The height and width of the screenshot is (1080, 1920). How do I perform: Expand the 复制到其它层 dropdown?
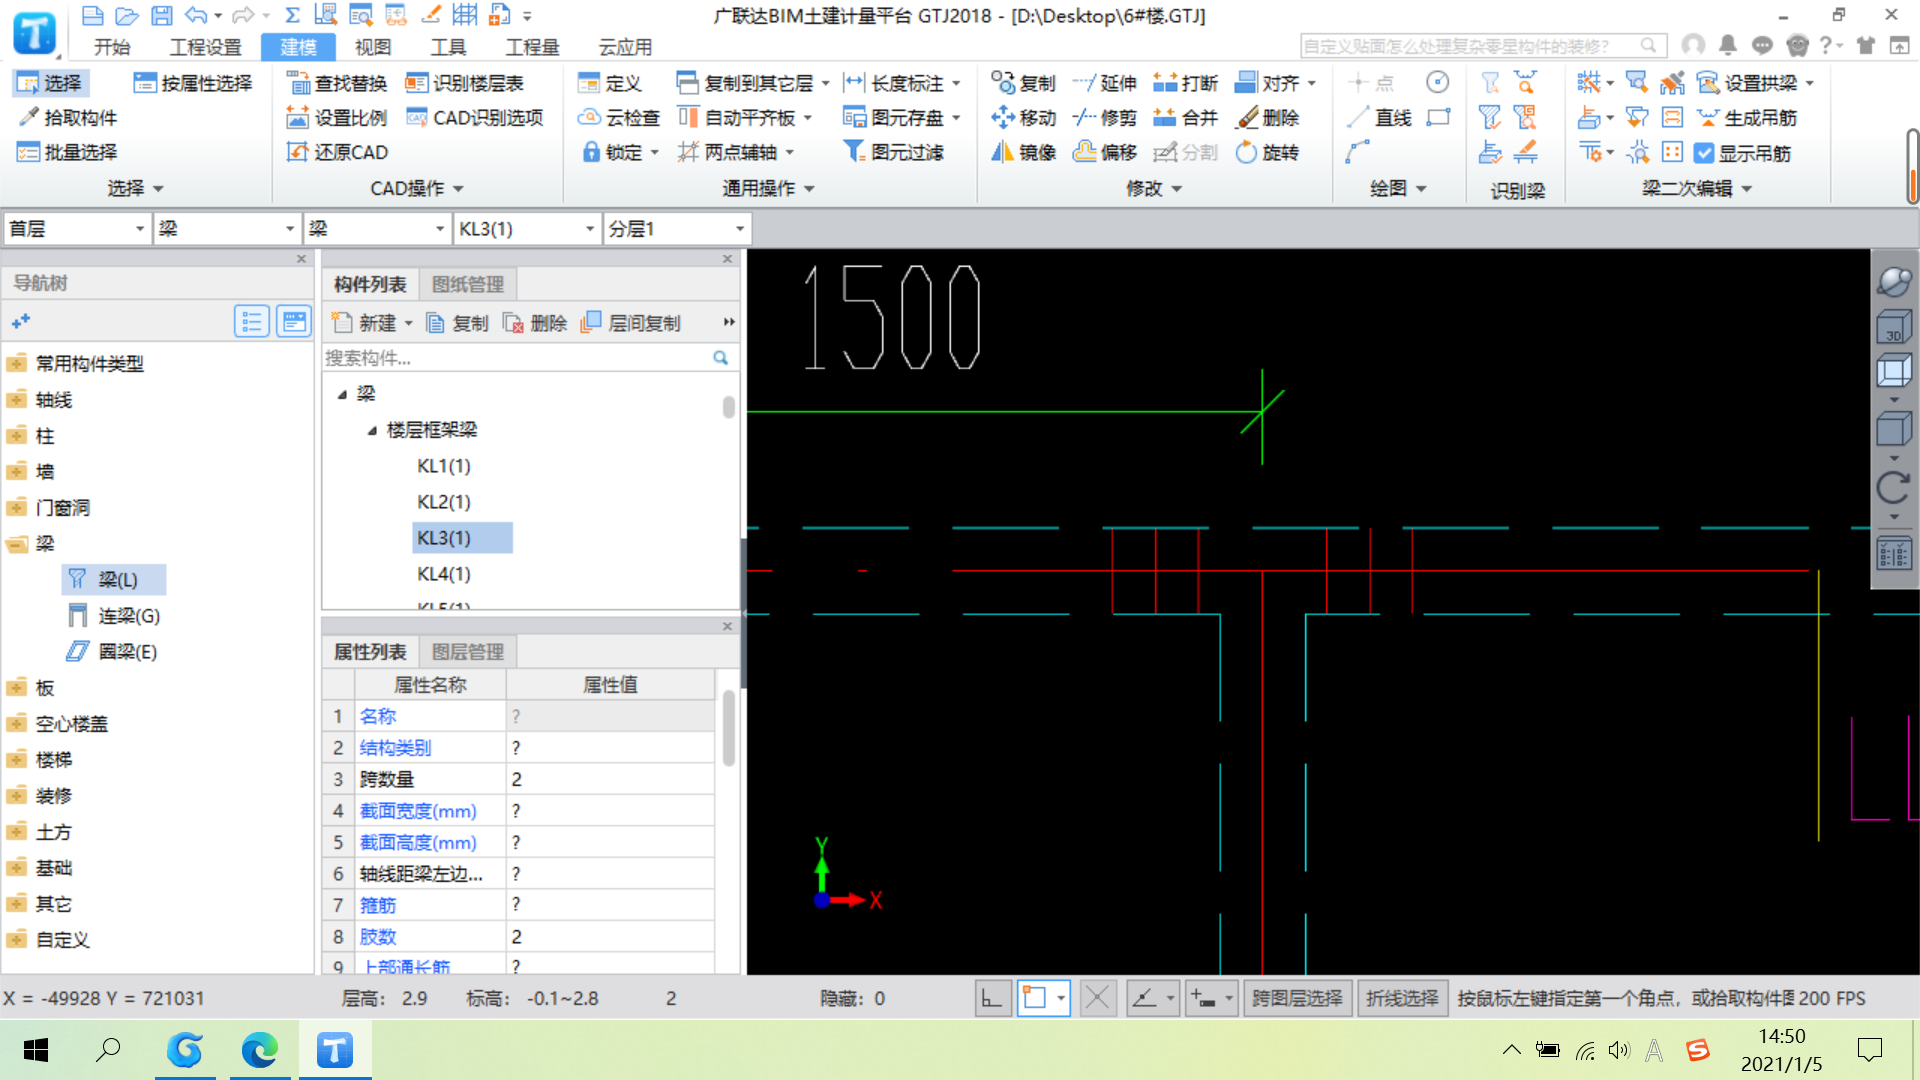tap(826, 84)
